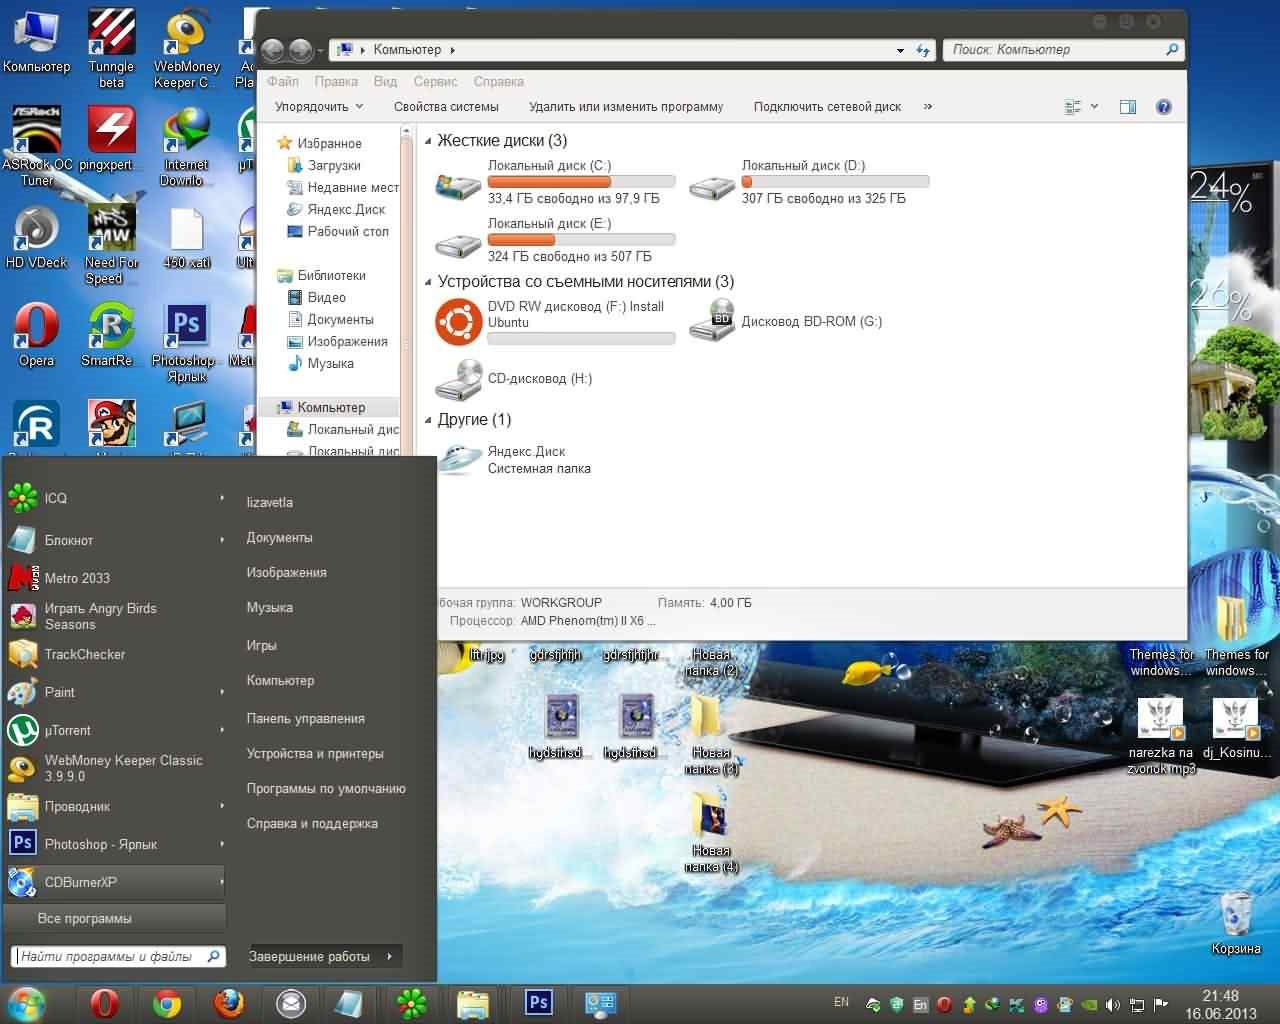Click the Explorer help question mark icon

[1163, 107]
